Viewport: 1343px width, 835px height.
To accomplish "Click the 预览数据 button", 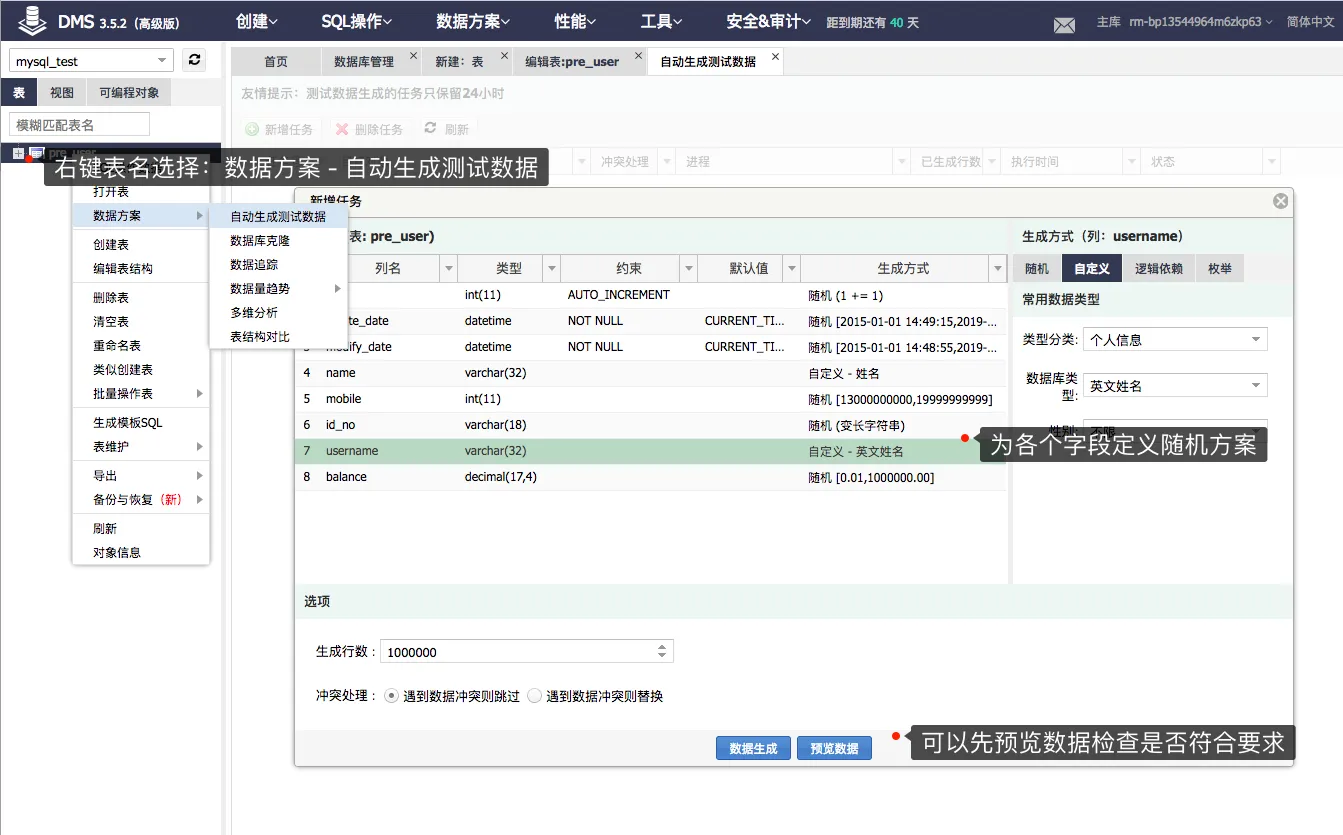I will coord(834,748).
